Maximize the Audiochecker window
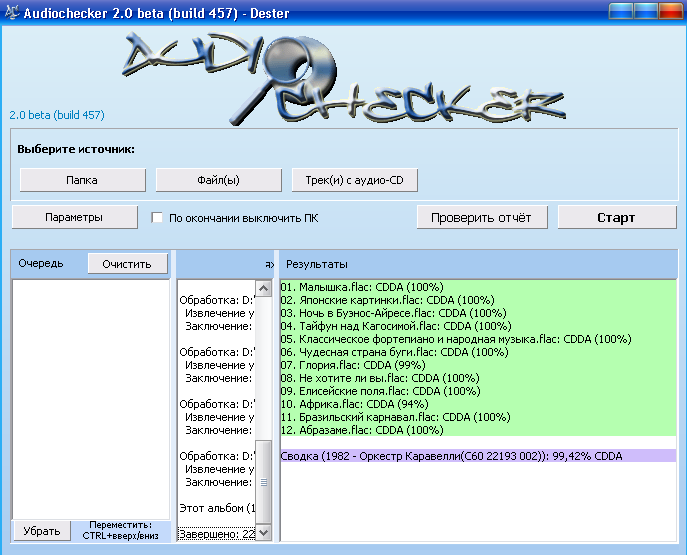687x555 pixels. tap(645, 10)
